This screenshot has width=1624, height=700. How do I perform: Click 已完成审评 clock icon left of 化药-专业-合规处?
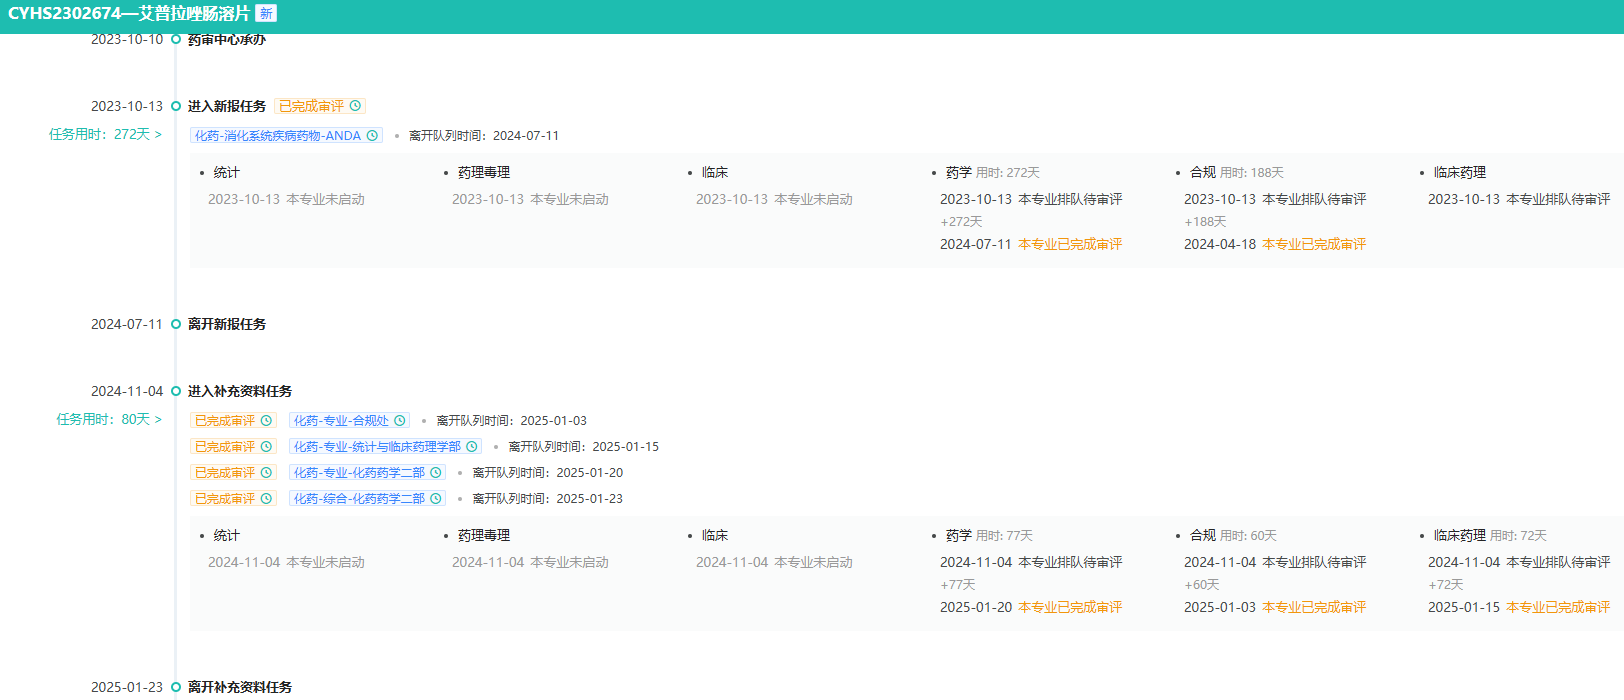tap(266, 421)
